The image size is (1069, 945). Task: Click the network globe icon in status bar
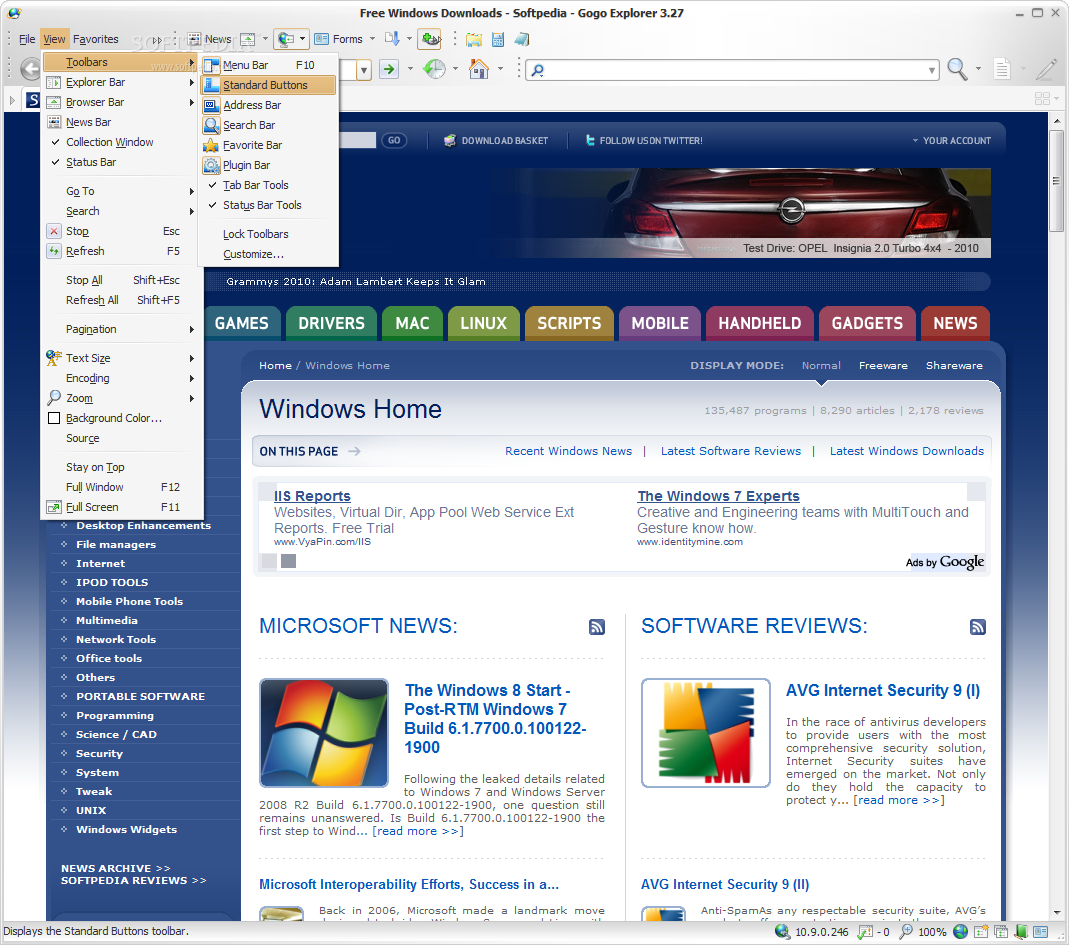(x=782, y=931)
